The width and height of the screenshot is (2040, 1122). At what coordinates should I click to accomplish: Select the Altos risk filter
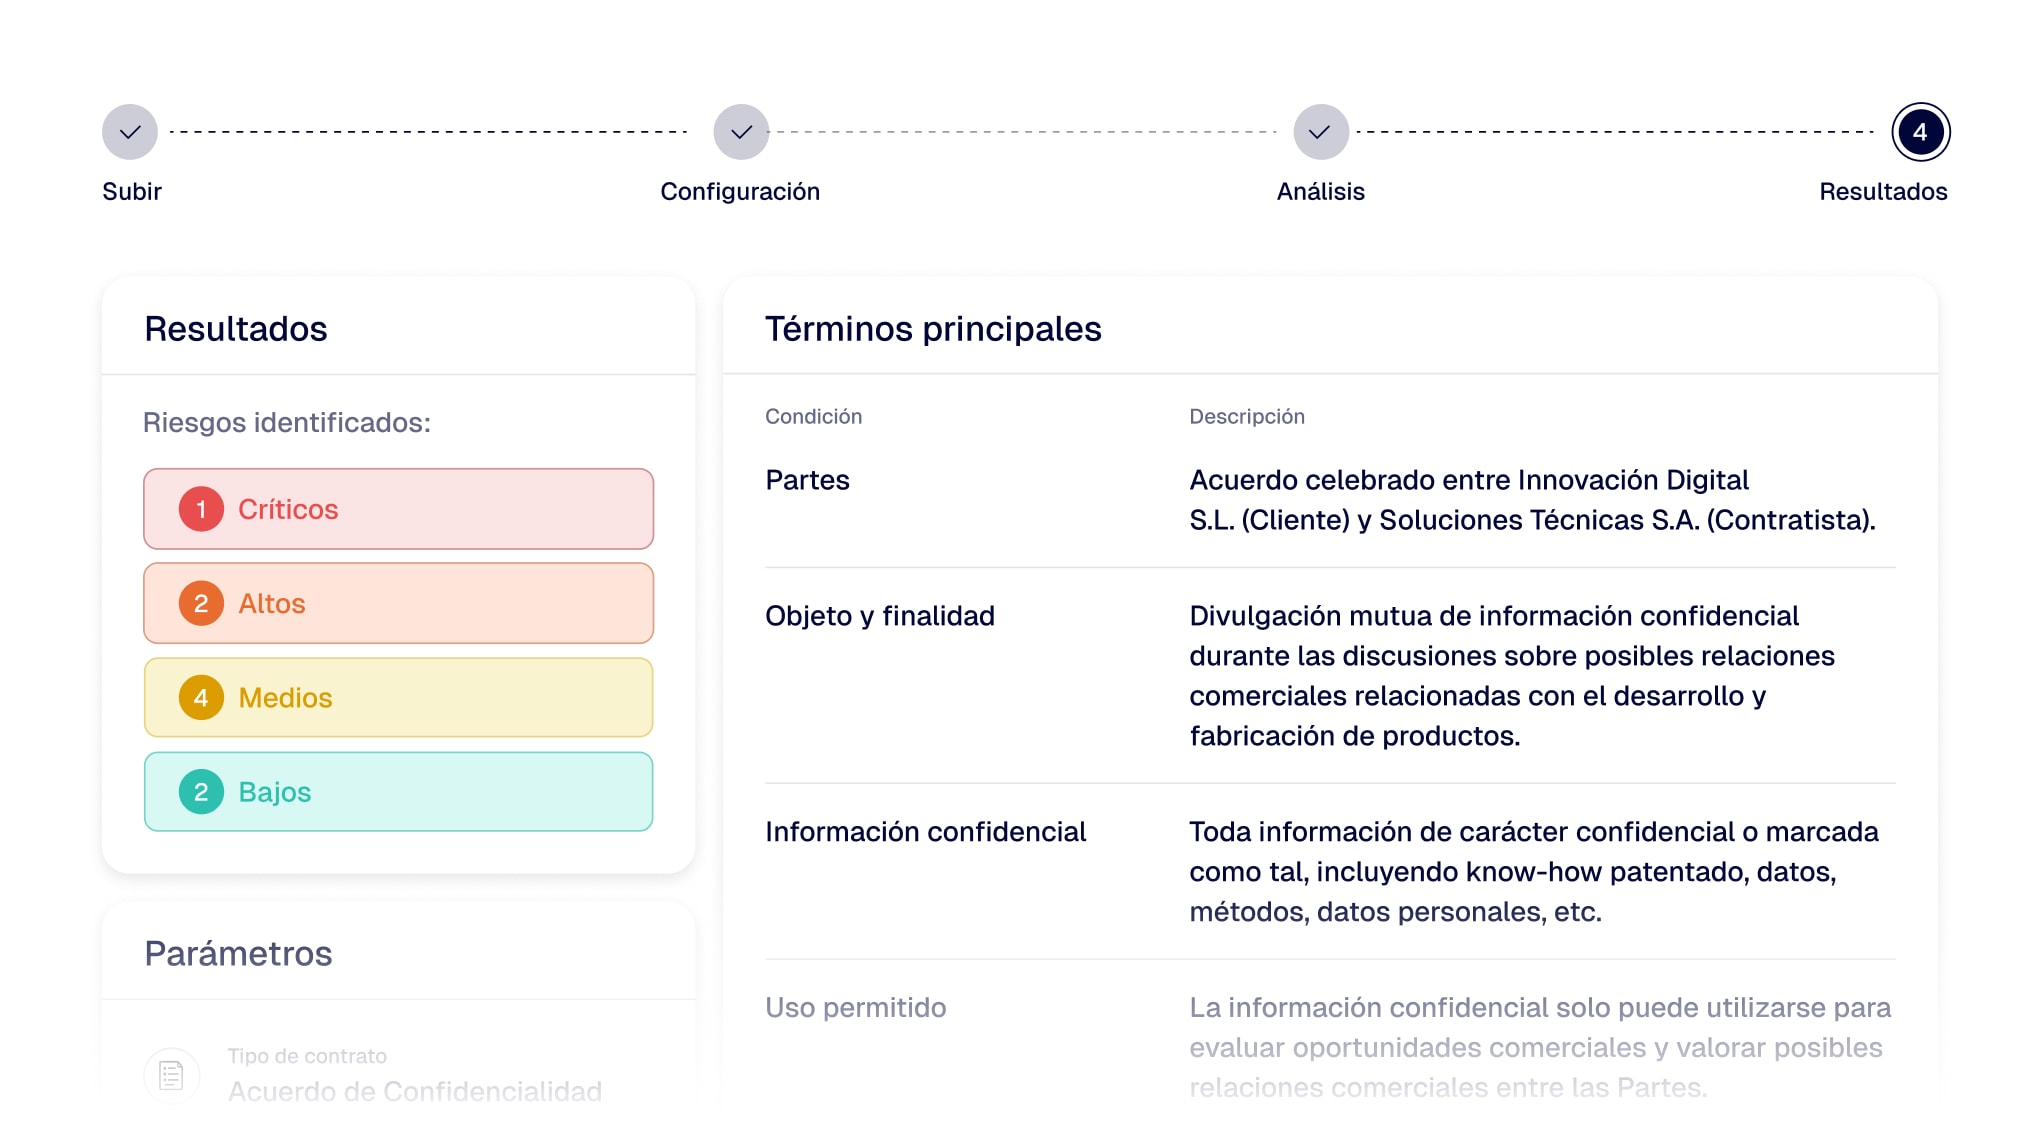397,603
